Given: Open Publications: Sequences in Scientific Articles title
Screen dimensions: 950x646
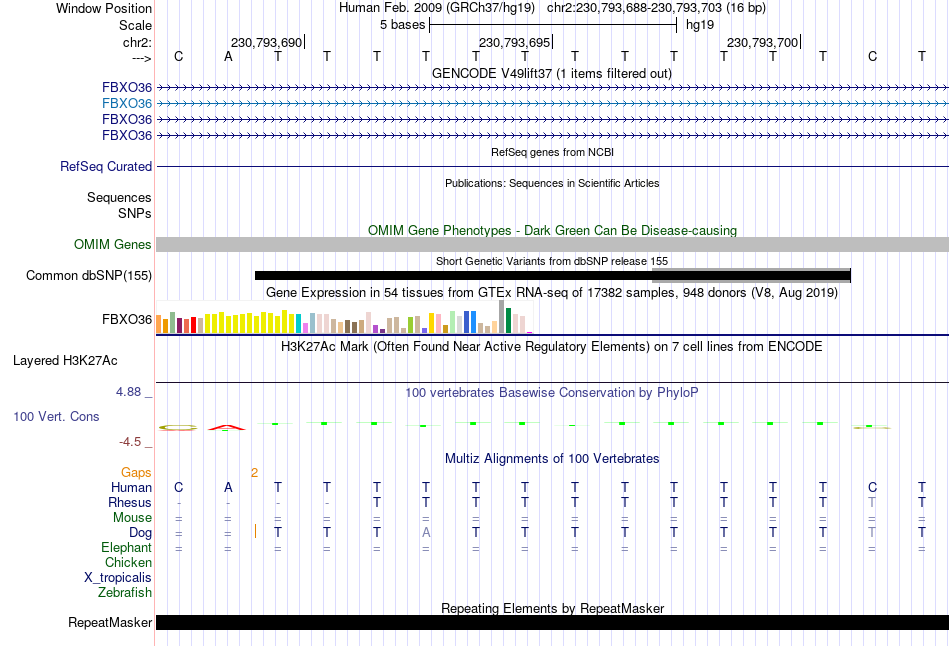Looking at the screenshot, I should click(552, 183).
